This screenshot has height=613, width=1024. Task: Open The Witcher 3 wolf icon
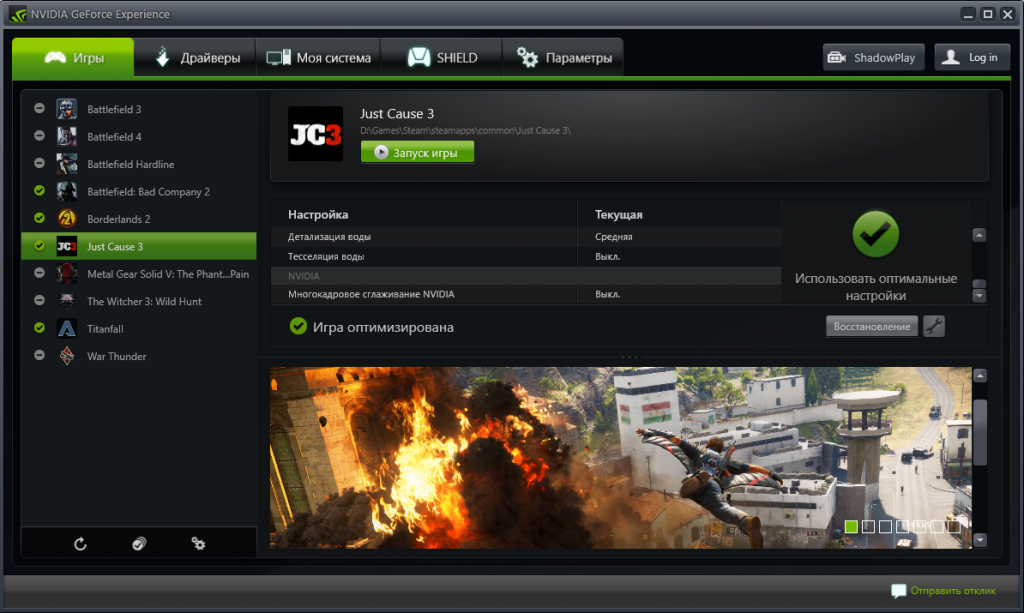(x=67, y=301)
